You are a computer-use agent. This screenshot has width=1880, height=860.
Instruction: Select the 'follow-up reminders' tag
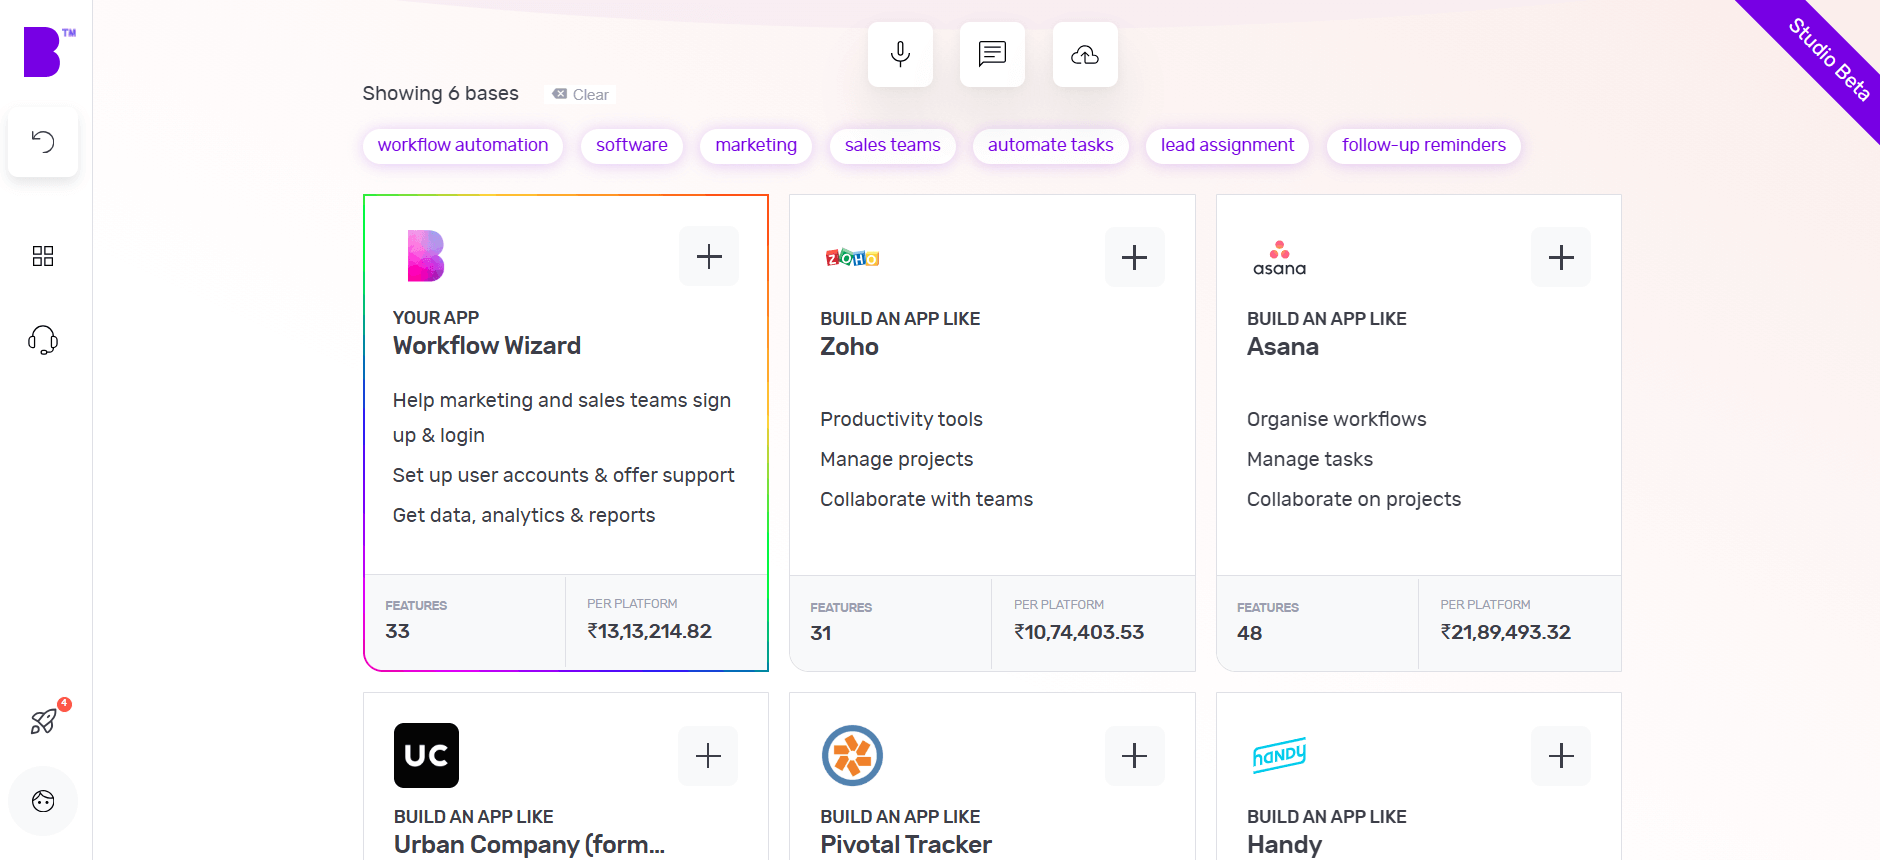(x=1424, y=145)
